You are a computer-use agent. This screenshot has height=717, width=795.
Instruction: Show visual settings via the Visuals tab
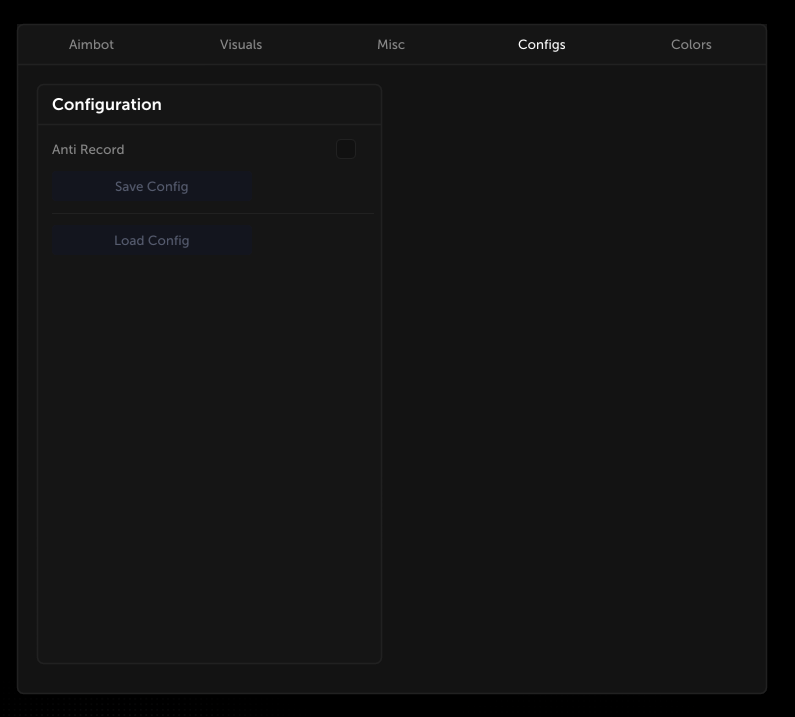click(x=241, y=45)
